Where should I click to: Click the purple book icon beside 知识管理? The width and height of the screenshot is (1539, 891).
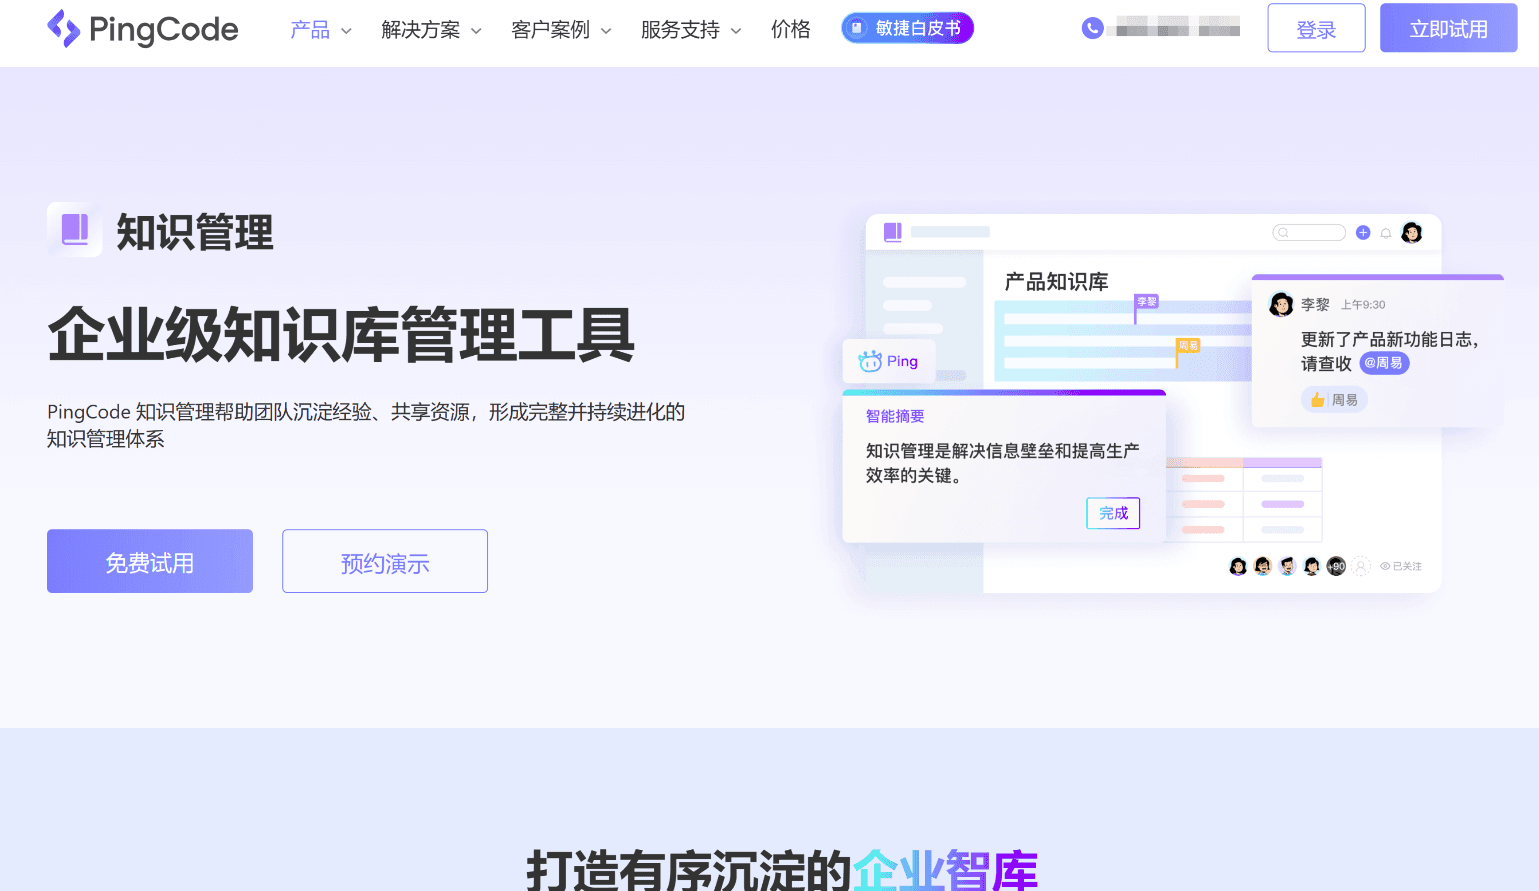pos(75,230)
